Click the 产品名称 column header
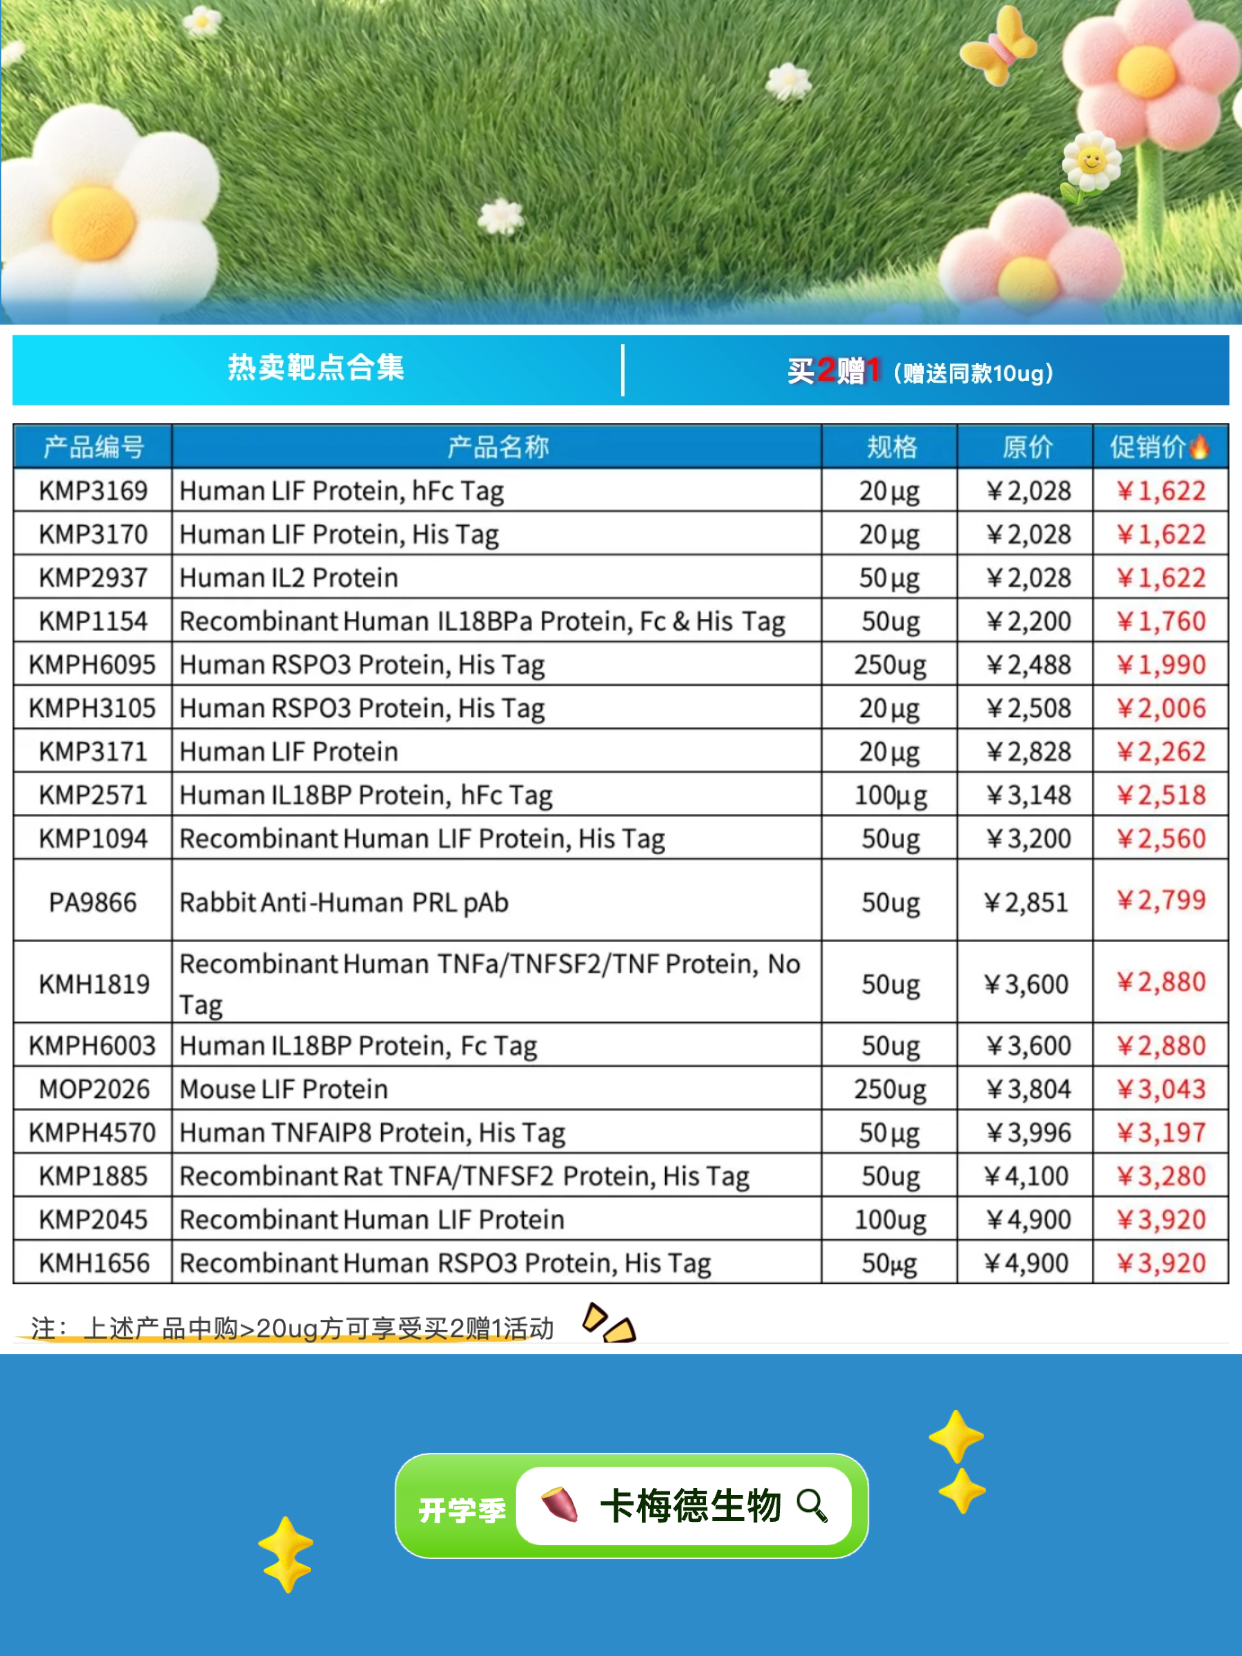The width and height of the screenshot is (1242, 1656). point(497,447)
